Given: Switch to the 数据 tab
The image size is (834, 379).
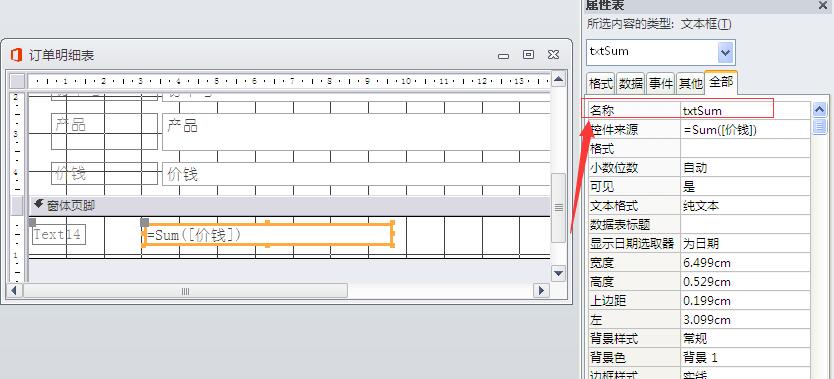Looking at the screenshot, I should pos(631,84).
